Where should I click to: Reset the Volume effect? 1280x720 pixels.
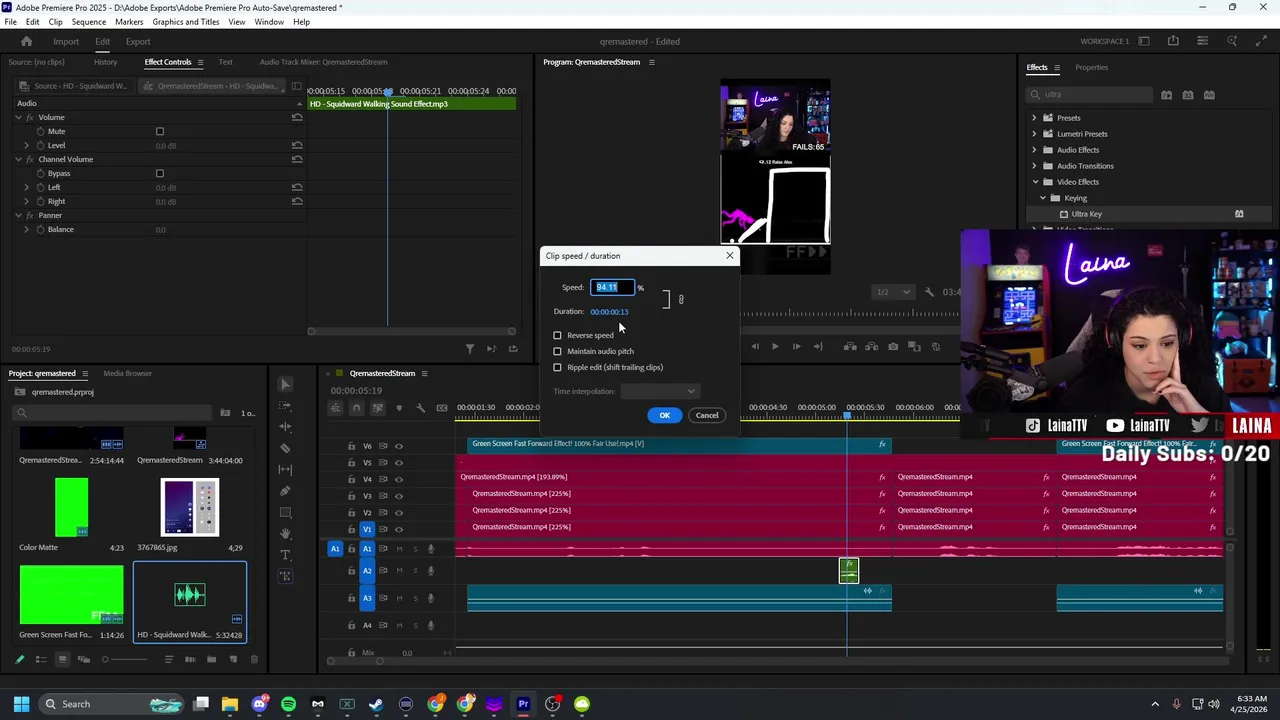(x=297, y=117)
